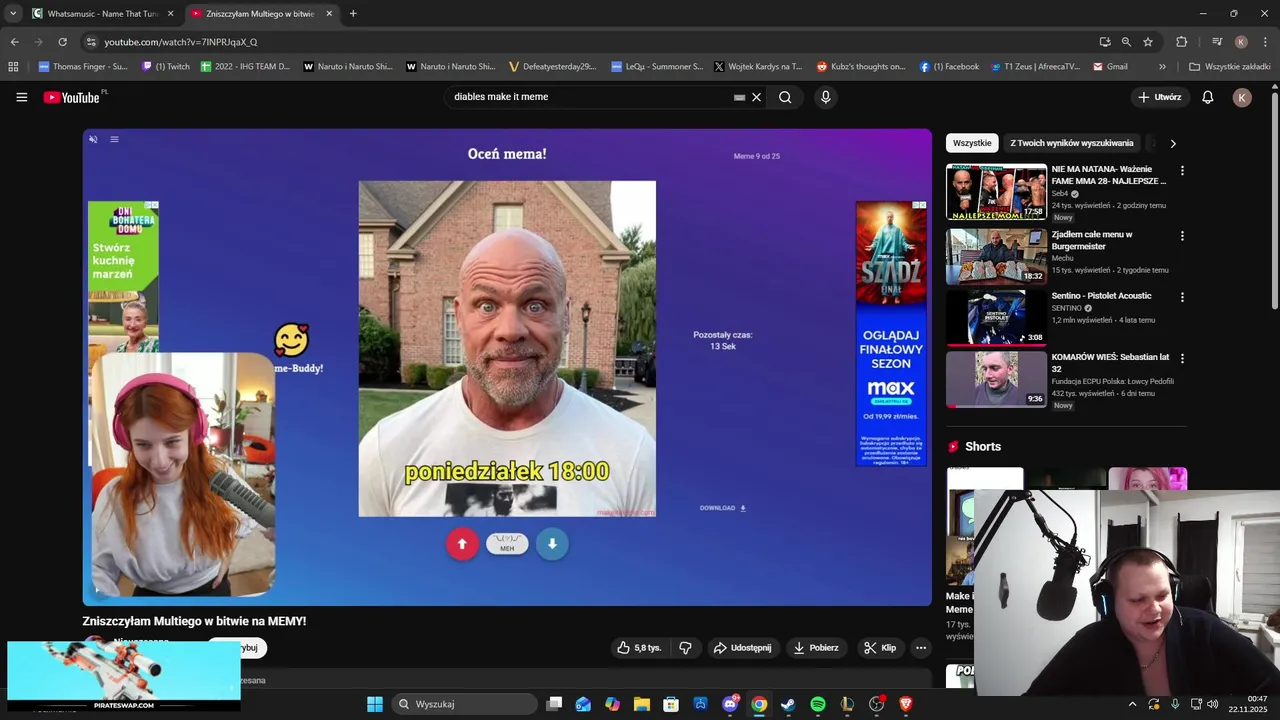Open Sentino - Pistolet Acoustic thumbnail
The image size is (1280, 720).
(x=996, y=318)
